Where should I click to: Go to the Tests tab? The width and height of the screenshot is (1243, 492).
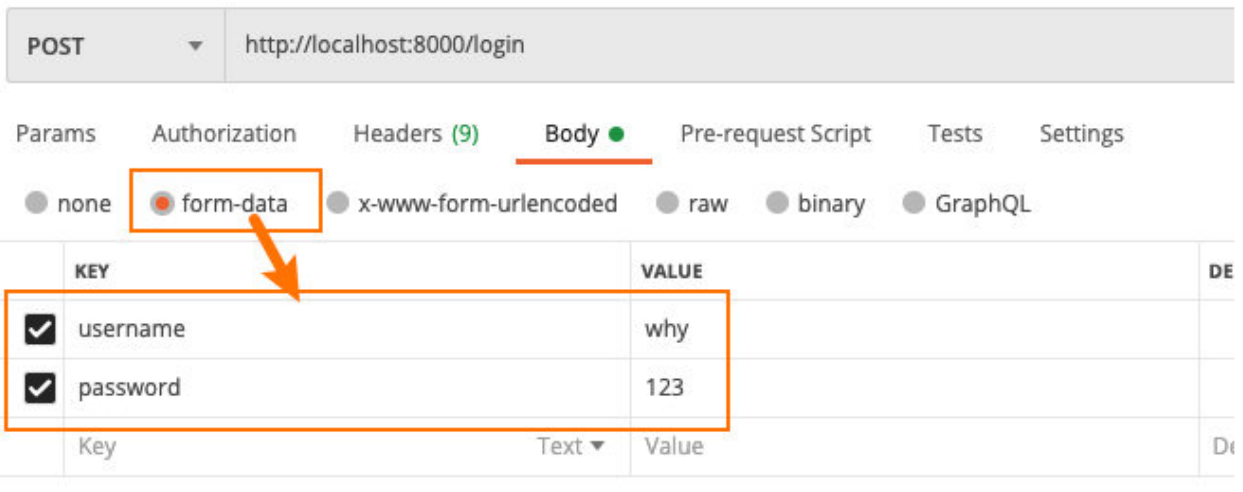(954, 134)
